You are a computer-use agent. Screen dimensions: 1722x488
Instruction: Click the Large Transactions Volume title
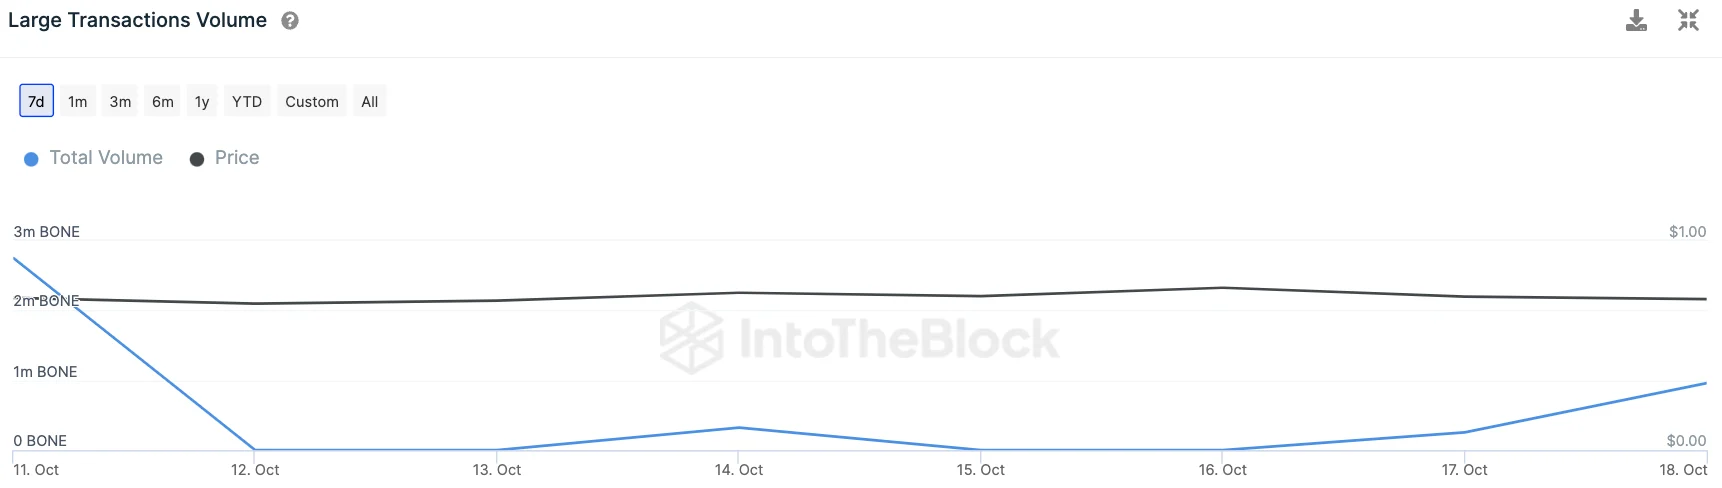(137, 20)
